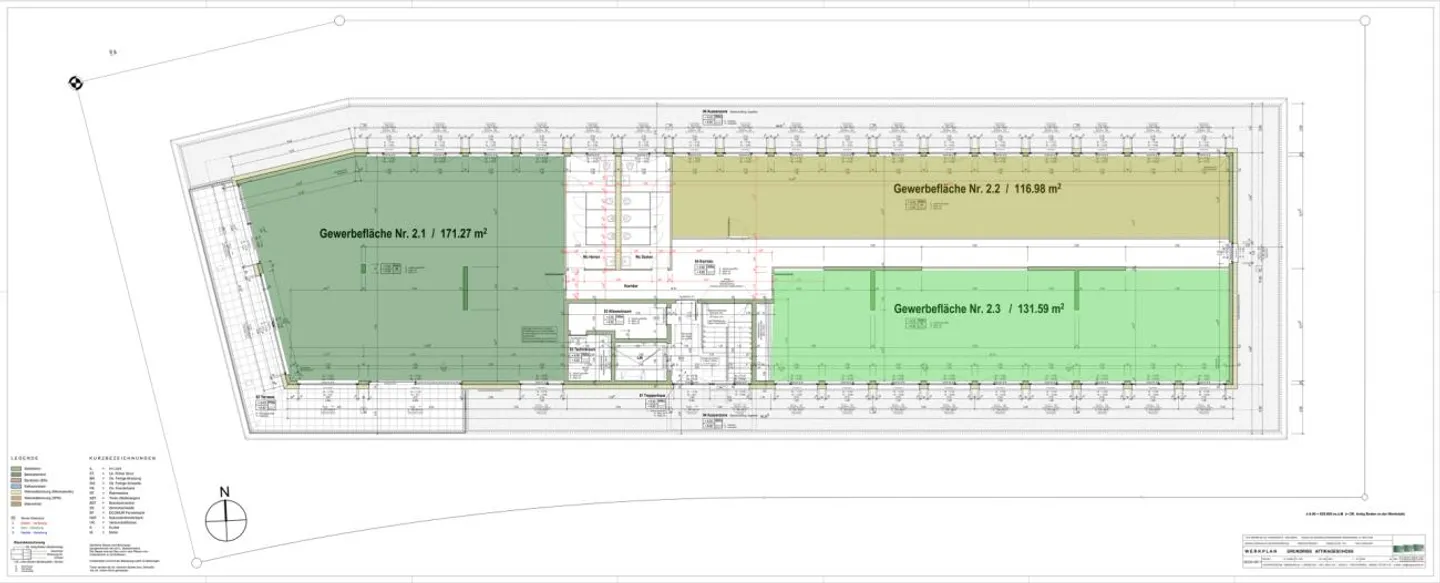Click the LEGENDE heading
The width and height of the screenshot is (1440, 583).
pos(23,457)
